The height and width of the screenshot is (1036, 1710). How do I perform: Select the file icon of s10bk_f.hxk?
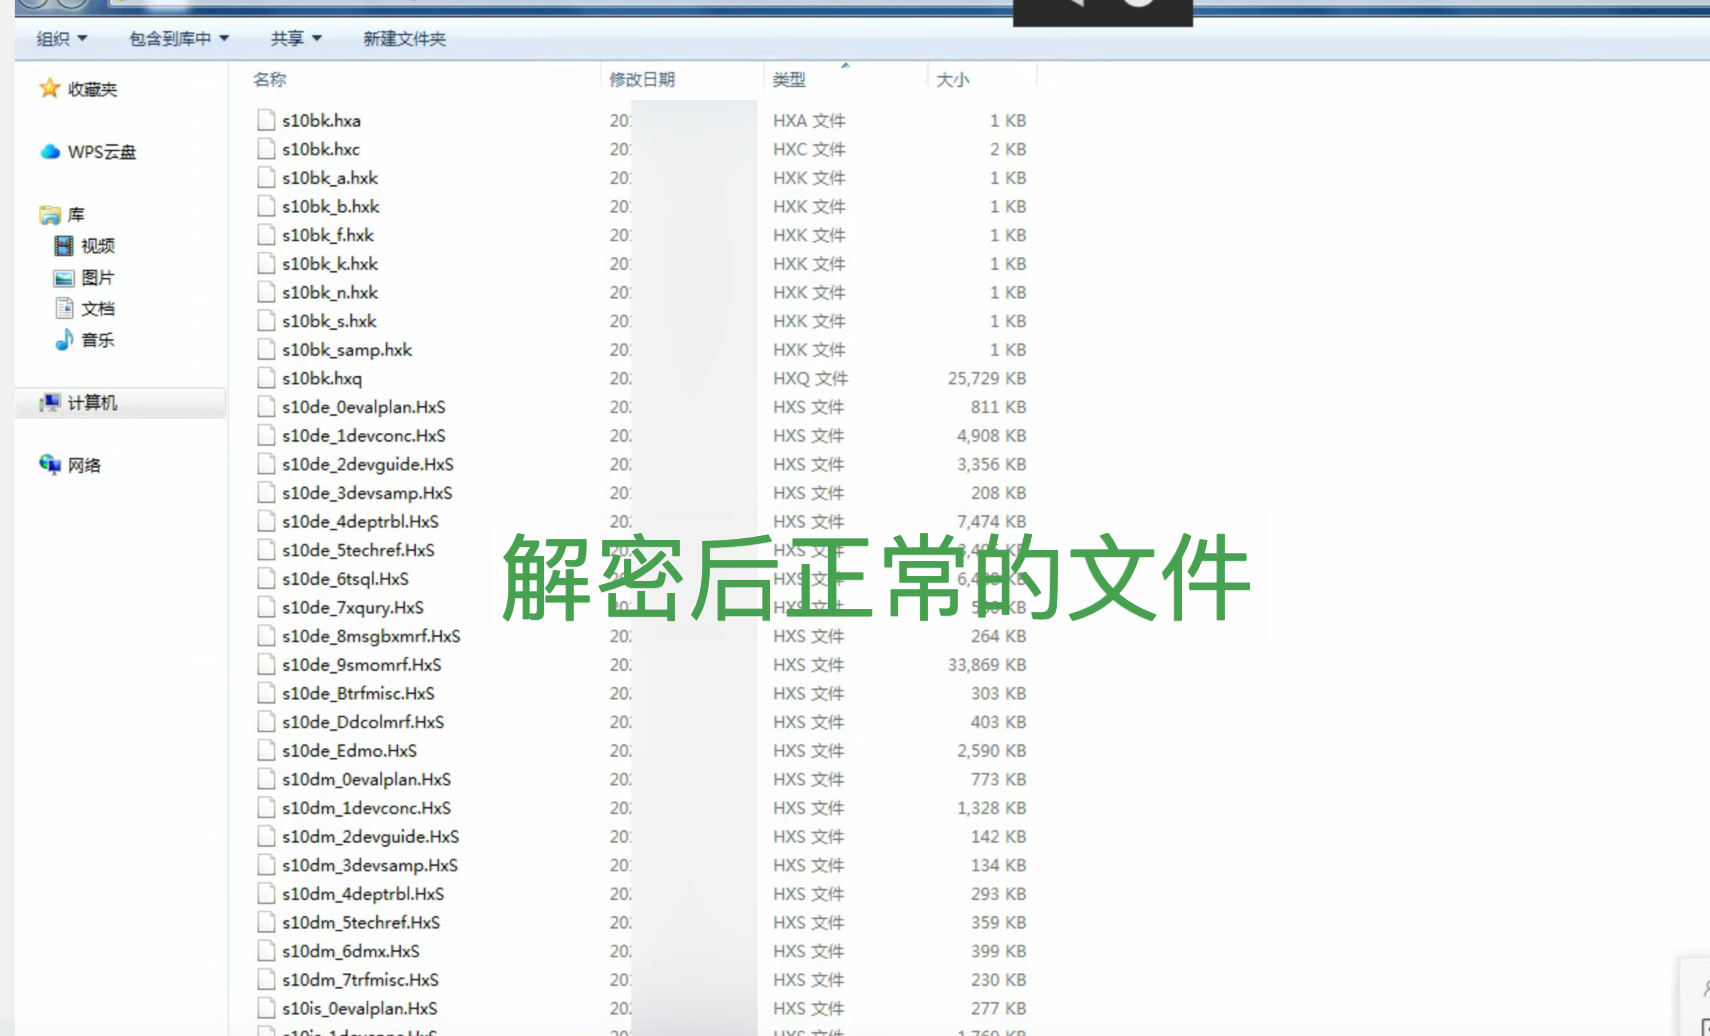coord(266,235)
